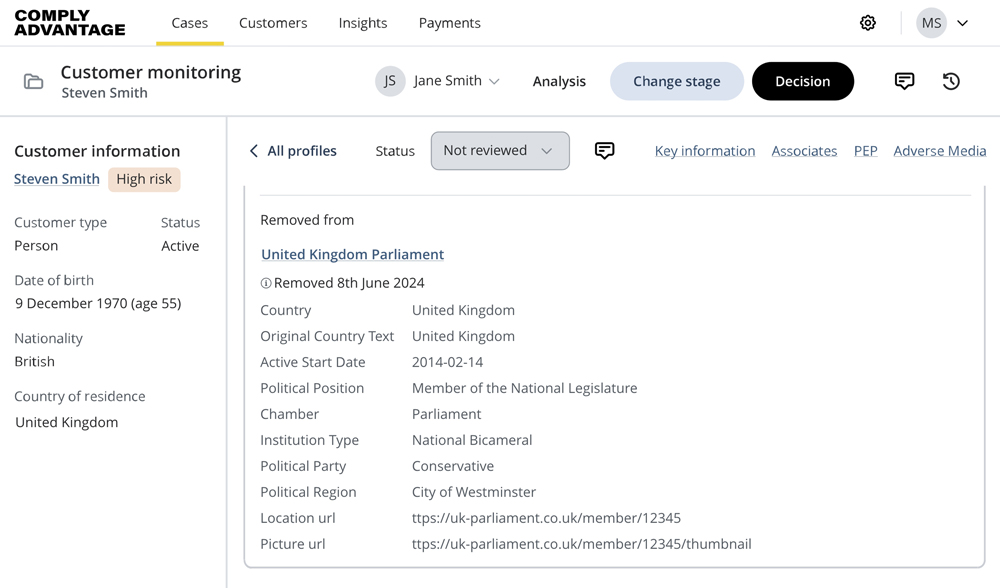Viewport: 1000px width, 588px height.
Task: Open application settings gear
Action: click(868, 22)
